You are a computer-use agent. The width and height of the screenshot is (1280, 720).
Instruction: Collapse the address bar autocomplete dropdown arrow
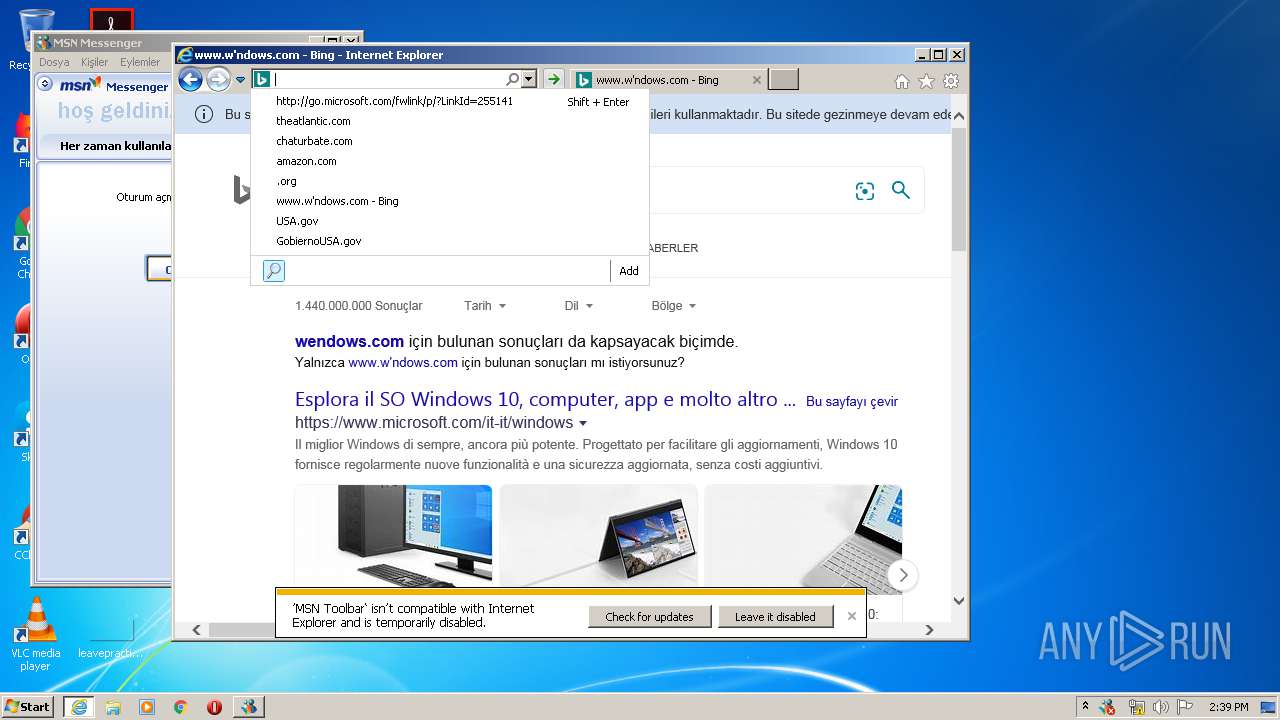529,79
